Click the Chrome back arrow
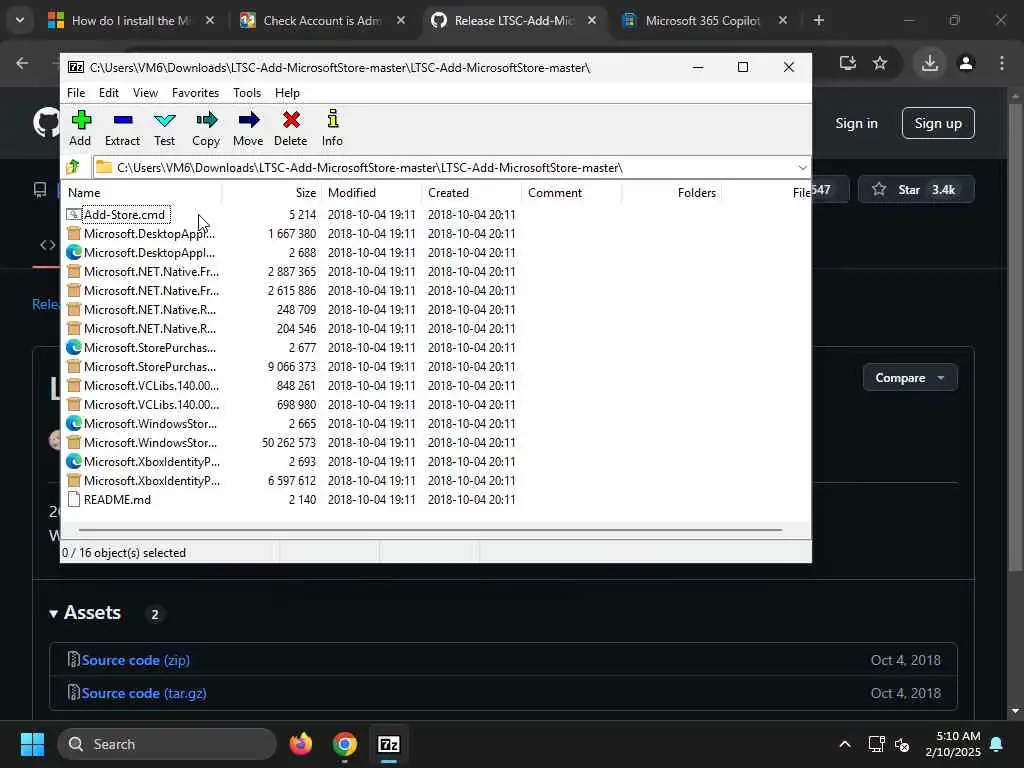Screen dimensions: 1024x768 (x=22, y=63)
